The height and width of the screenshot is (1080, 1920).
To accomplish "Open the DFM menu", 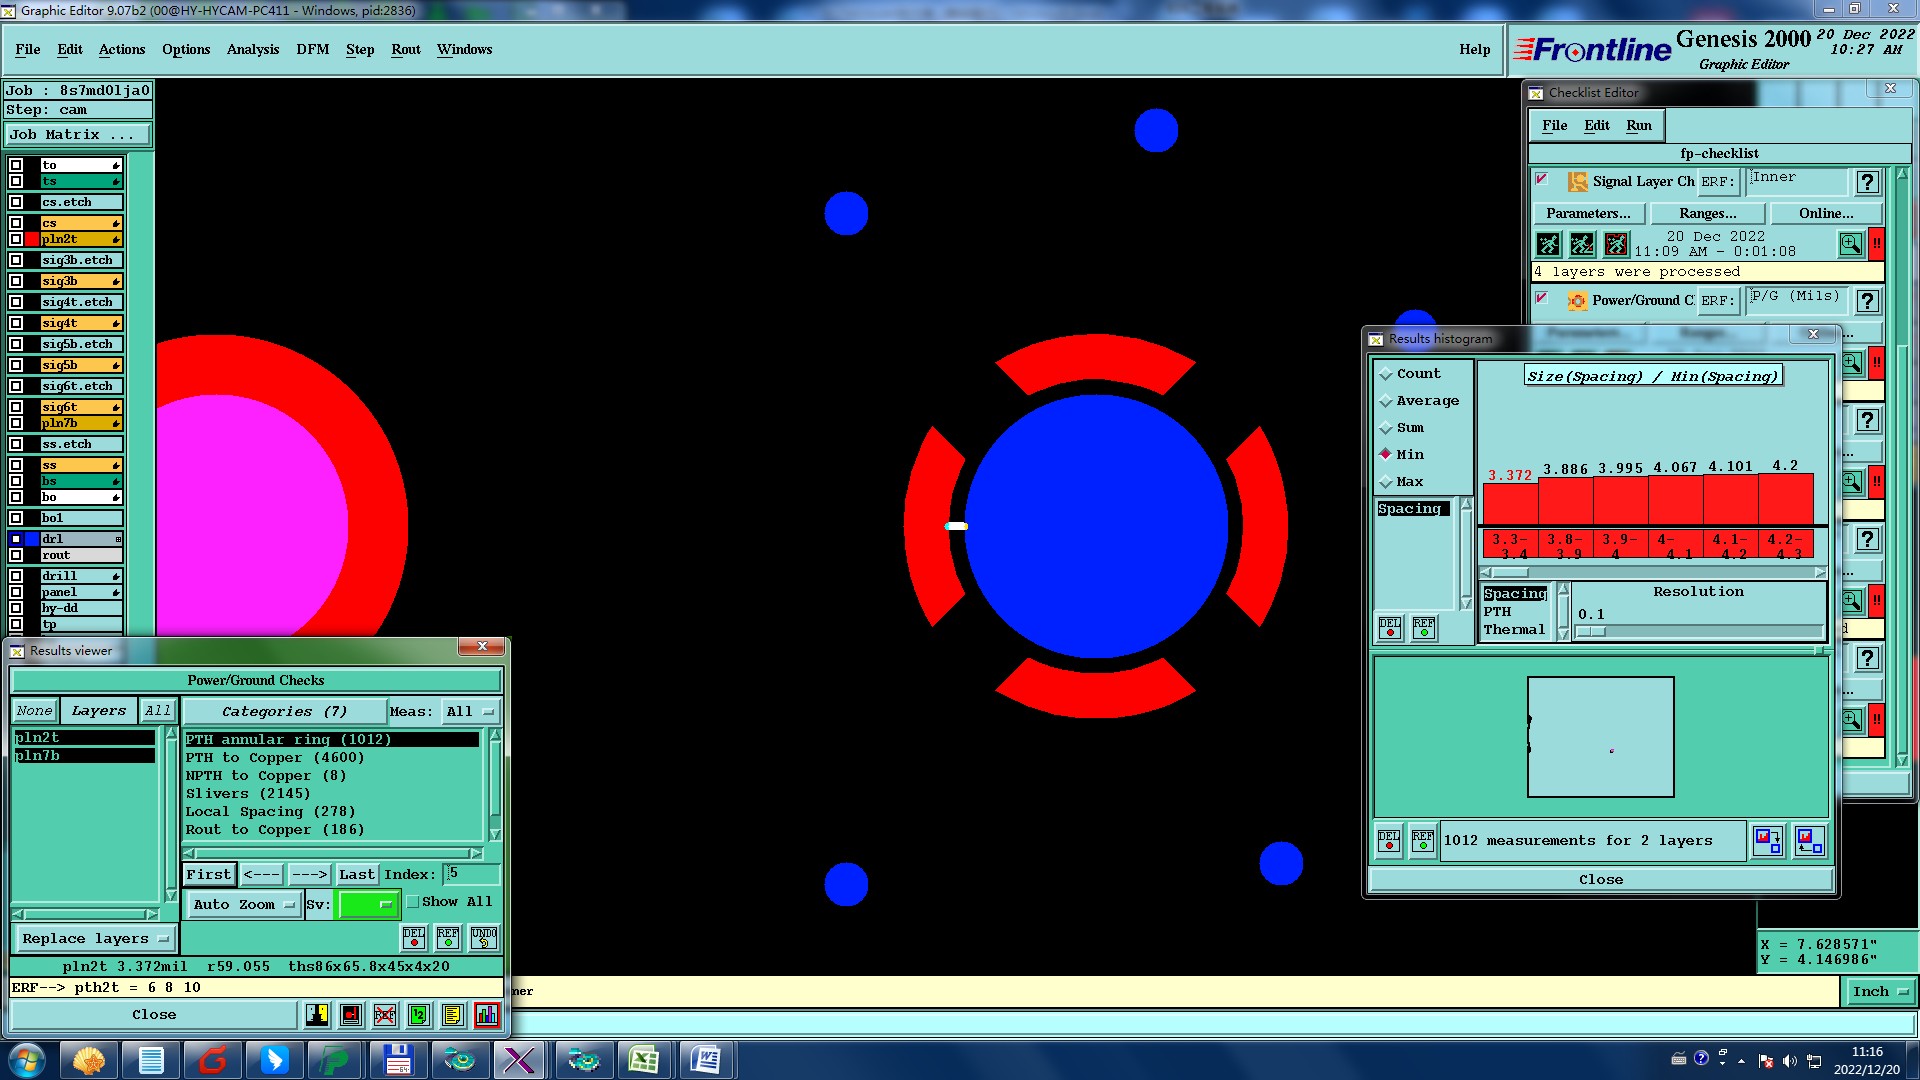I will (312, 50).
